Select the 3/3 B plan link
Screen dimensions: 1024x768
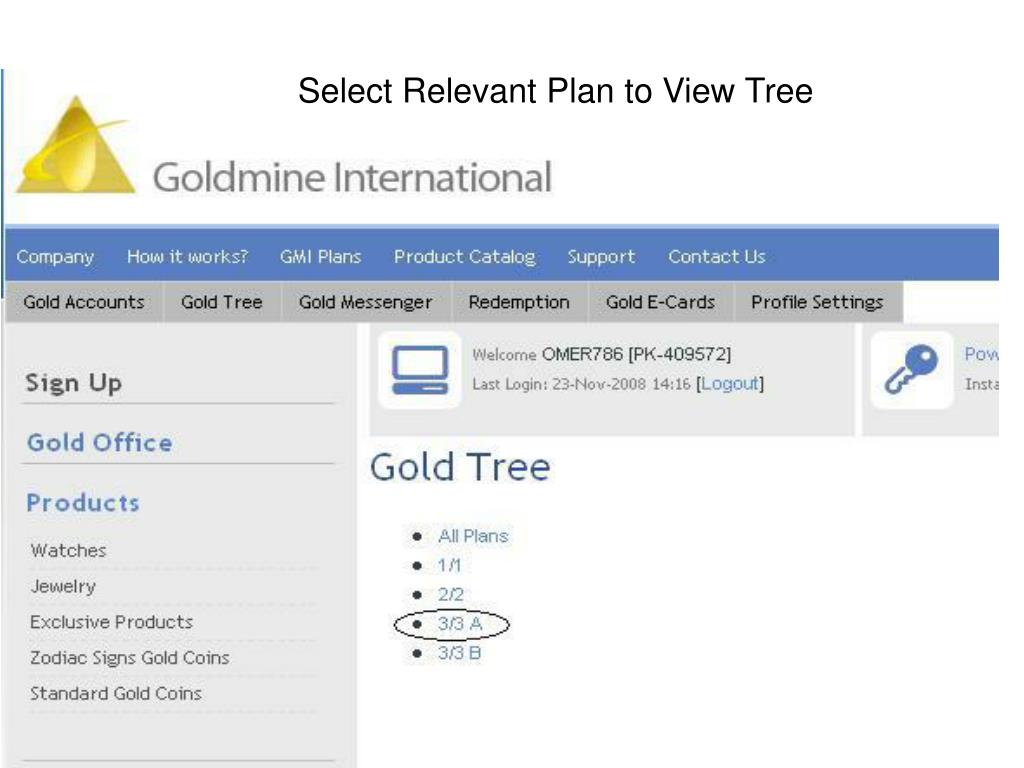(459, 653)
